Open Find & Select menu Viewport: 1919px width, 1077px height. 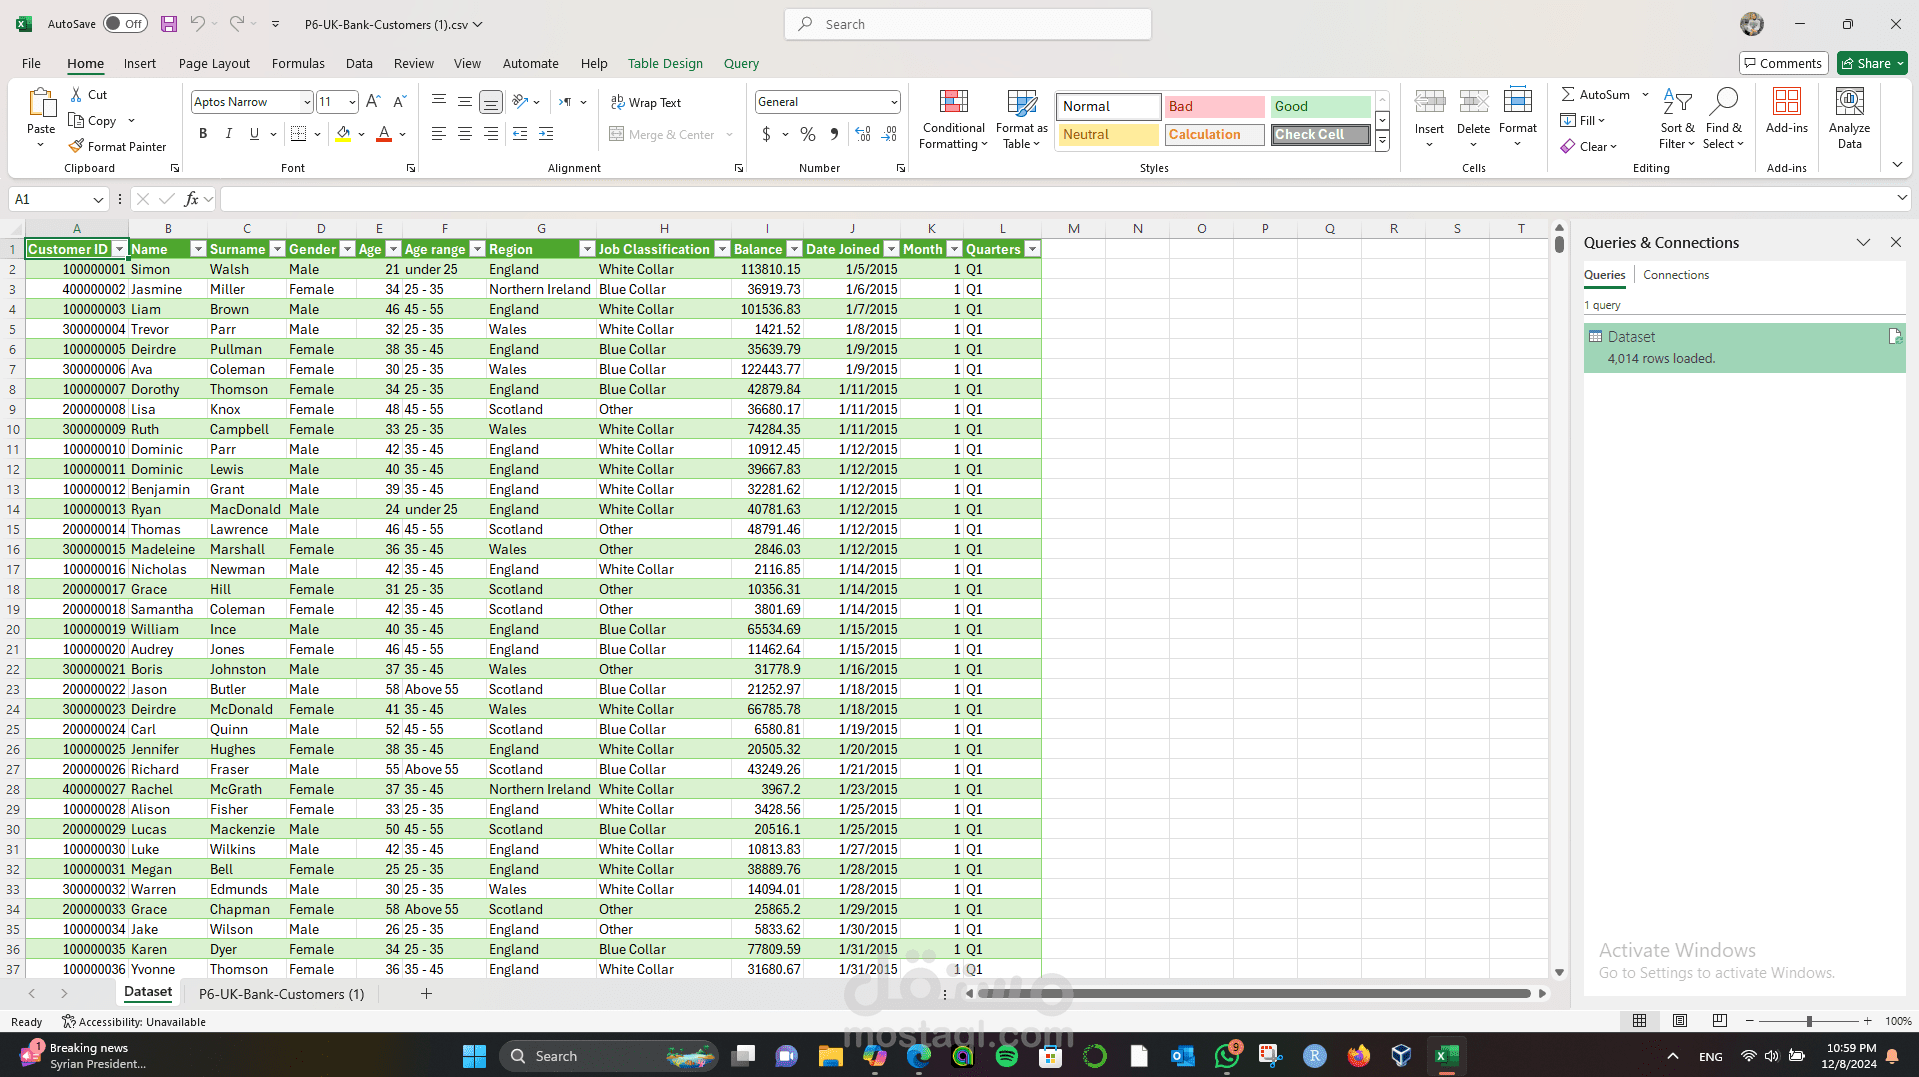1724,118
